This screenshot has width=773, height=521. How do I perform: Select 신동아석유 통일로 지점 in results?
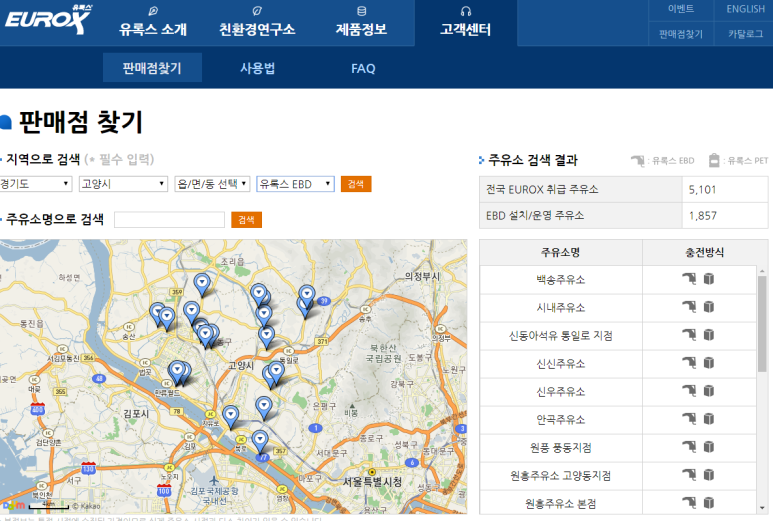click(x=561, y=336)
